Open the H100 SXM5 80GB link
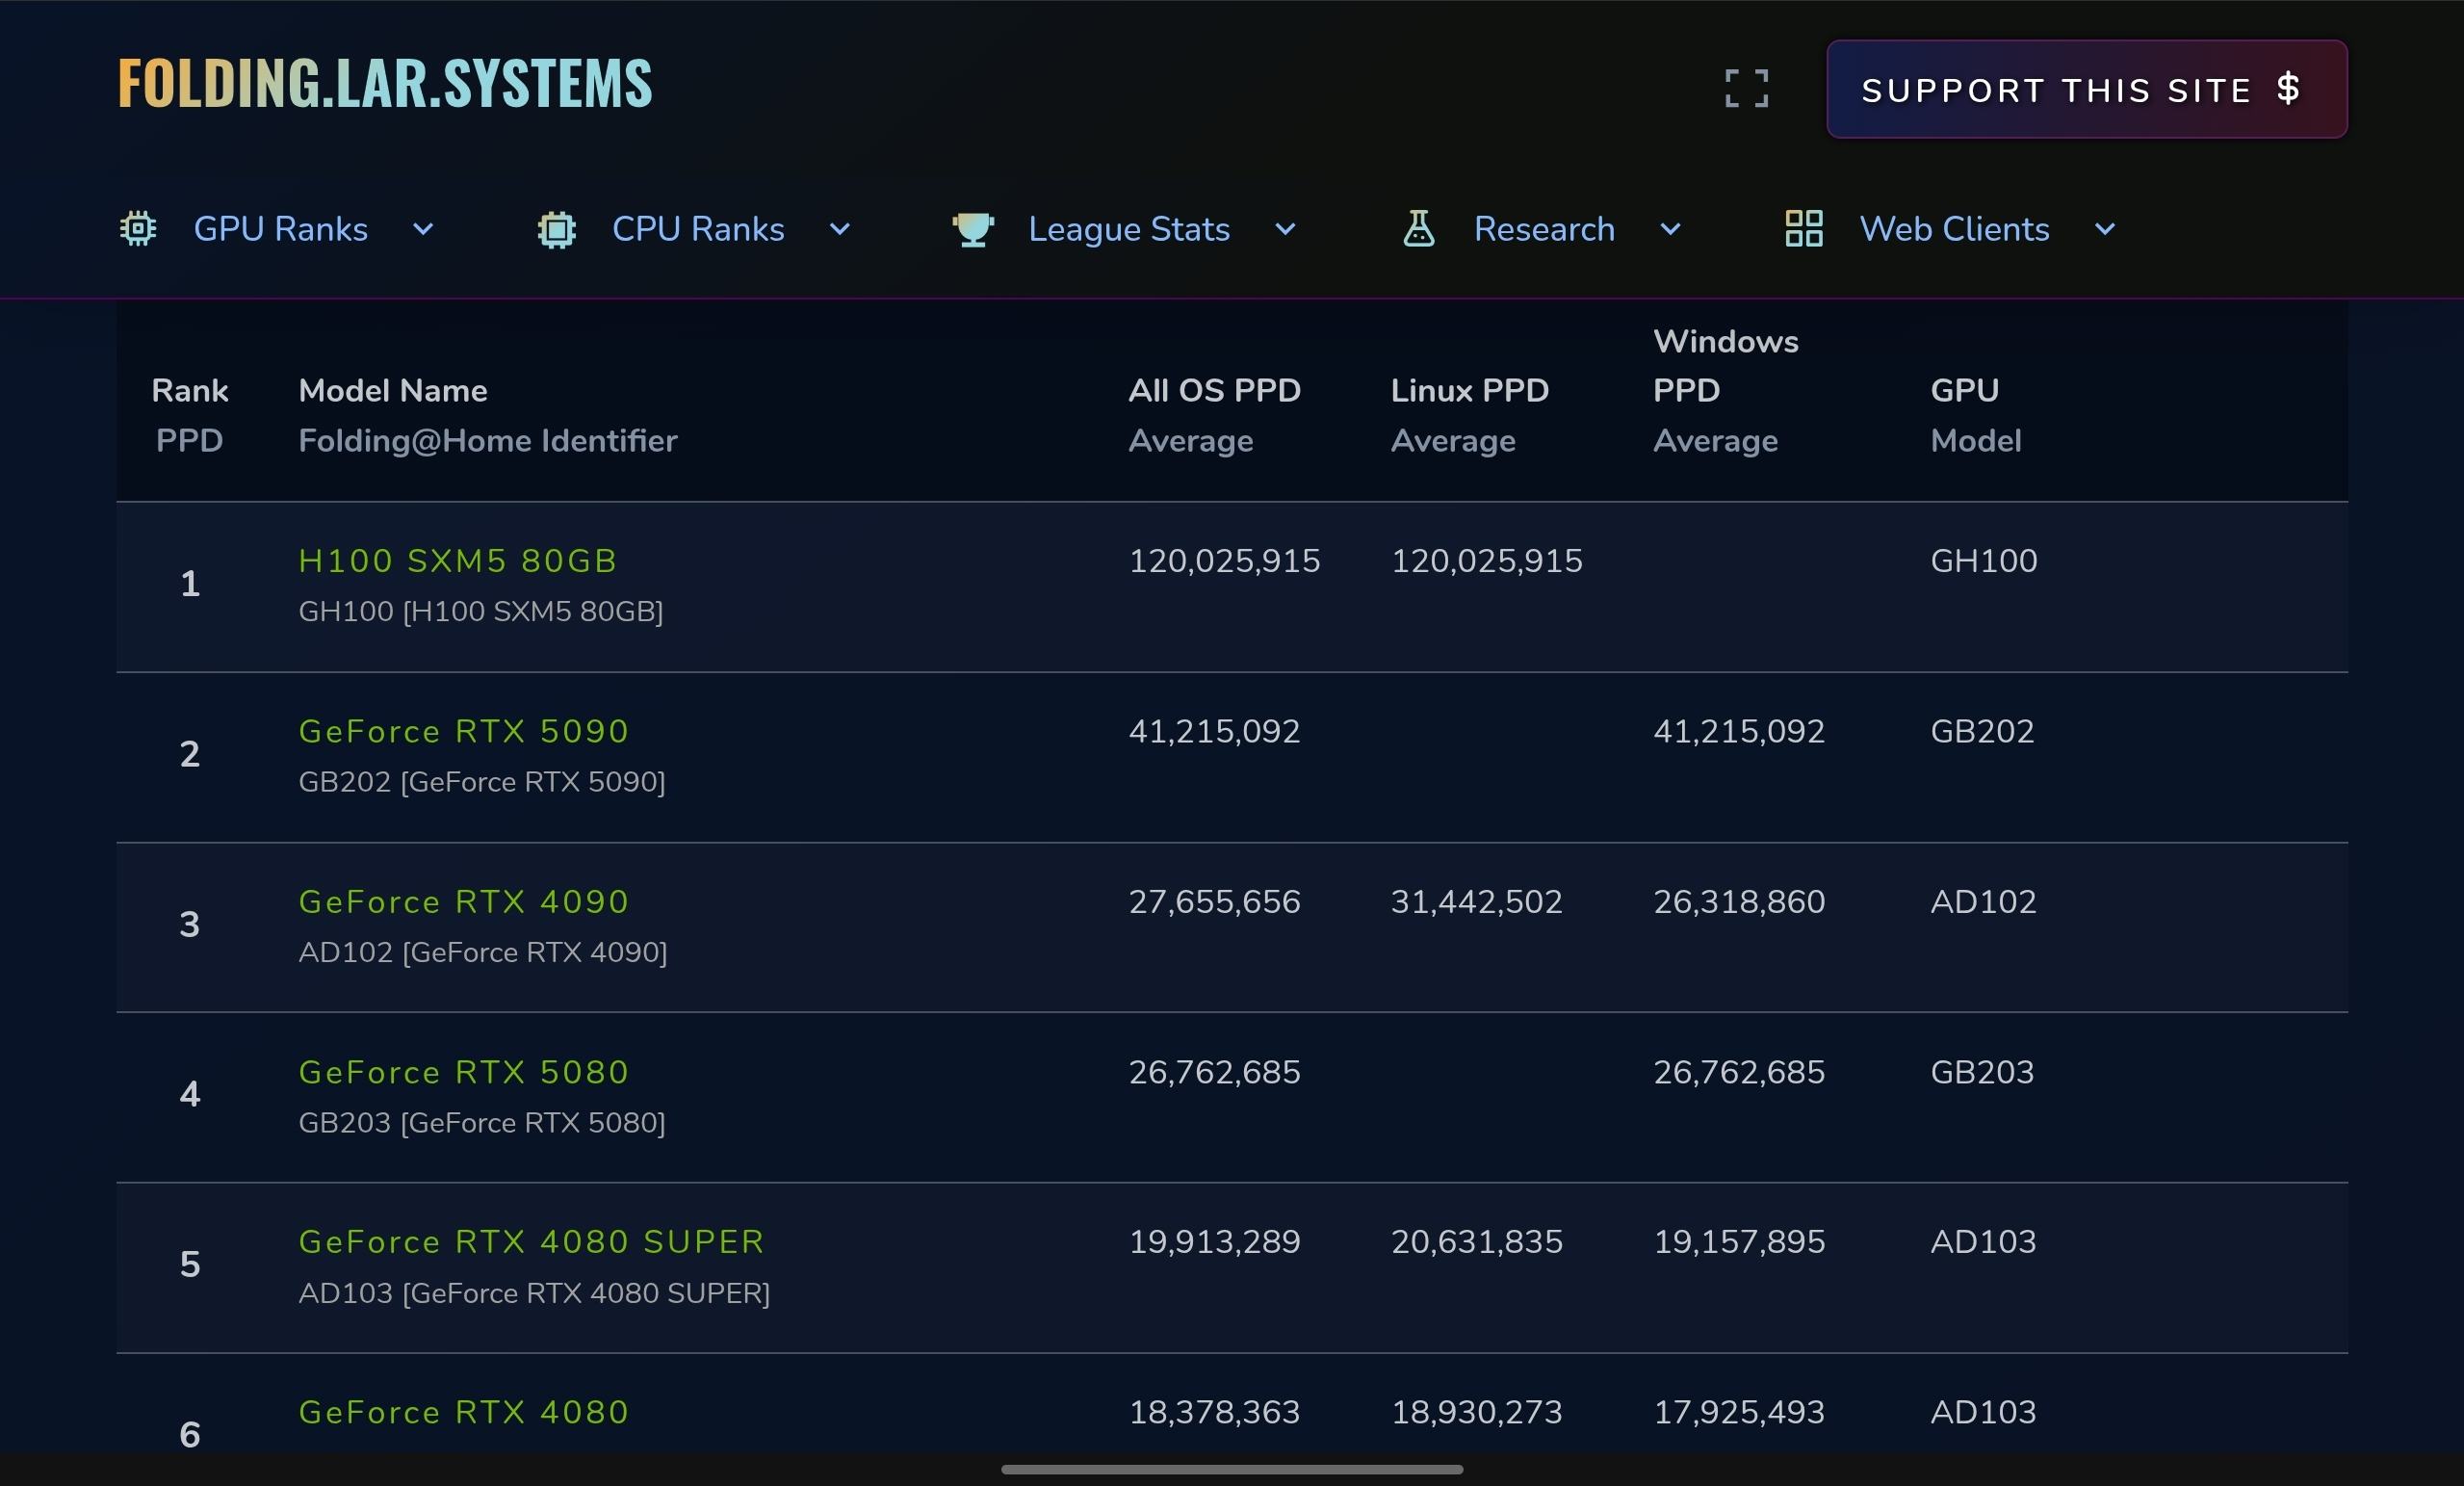This screenshot has height=1486, width=2464. [x=458, y=561]
